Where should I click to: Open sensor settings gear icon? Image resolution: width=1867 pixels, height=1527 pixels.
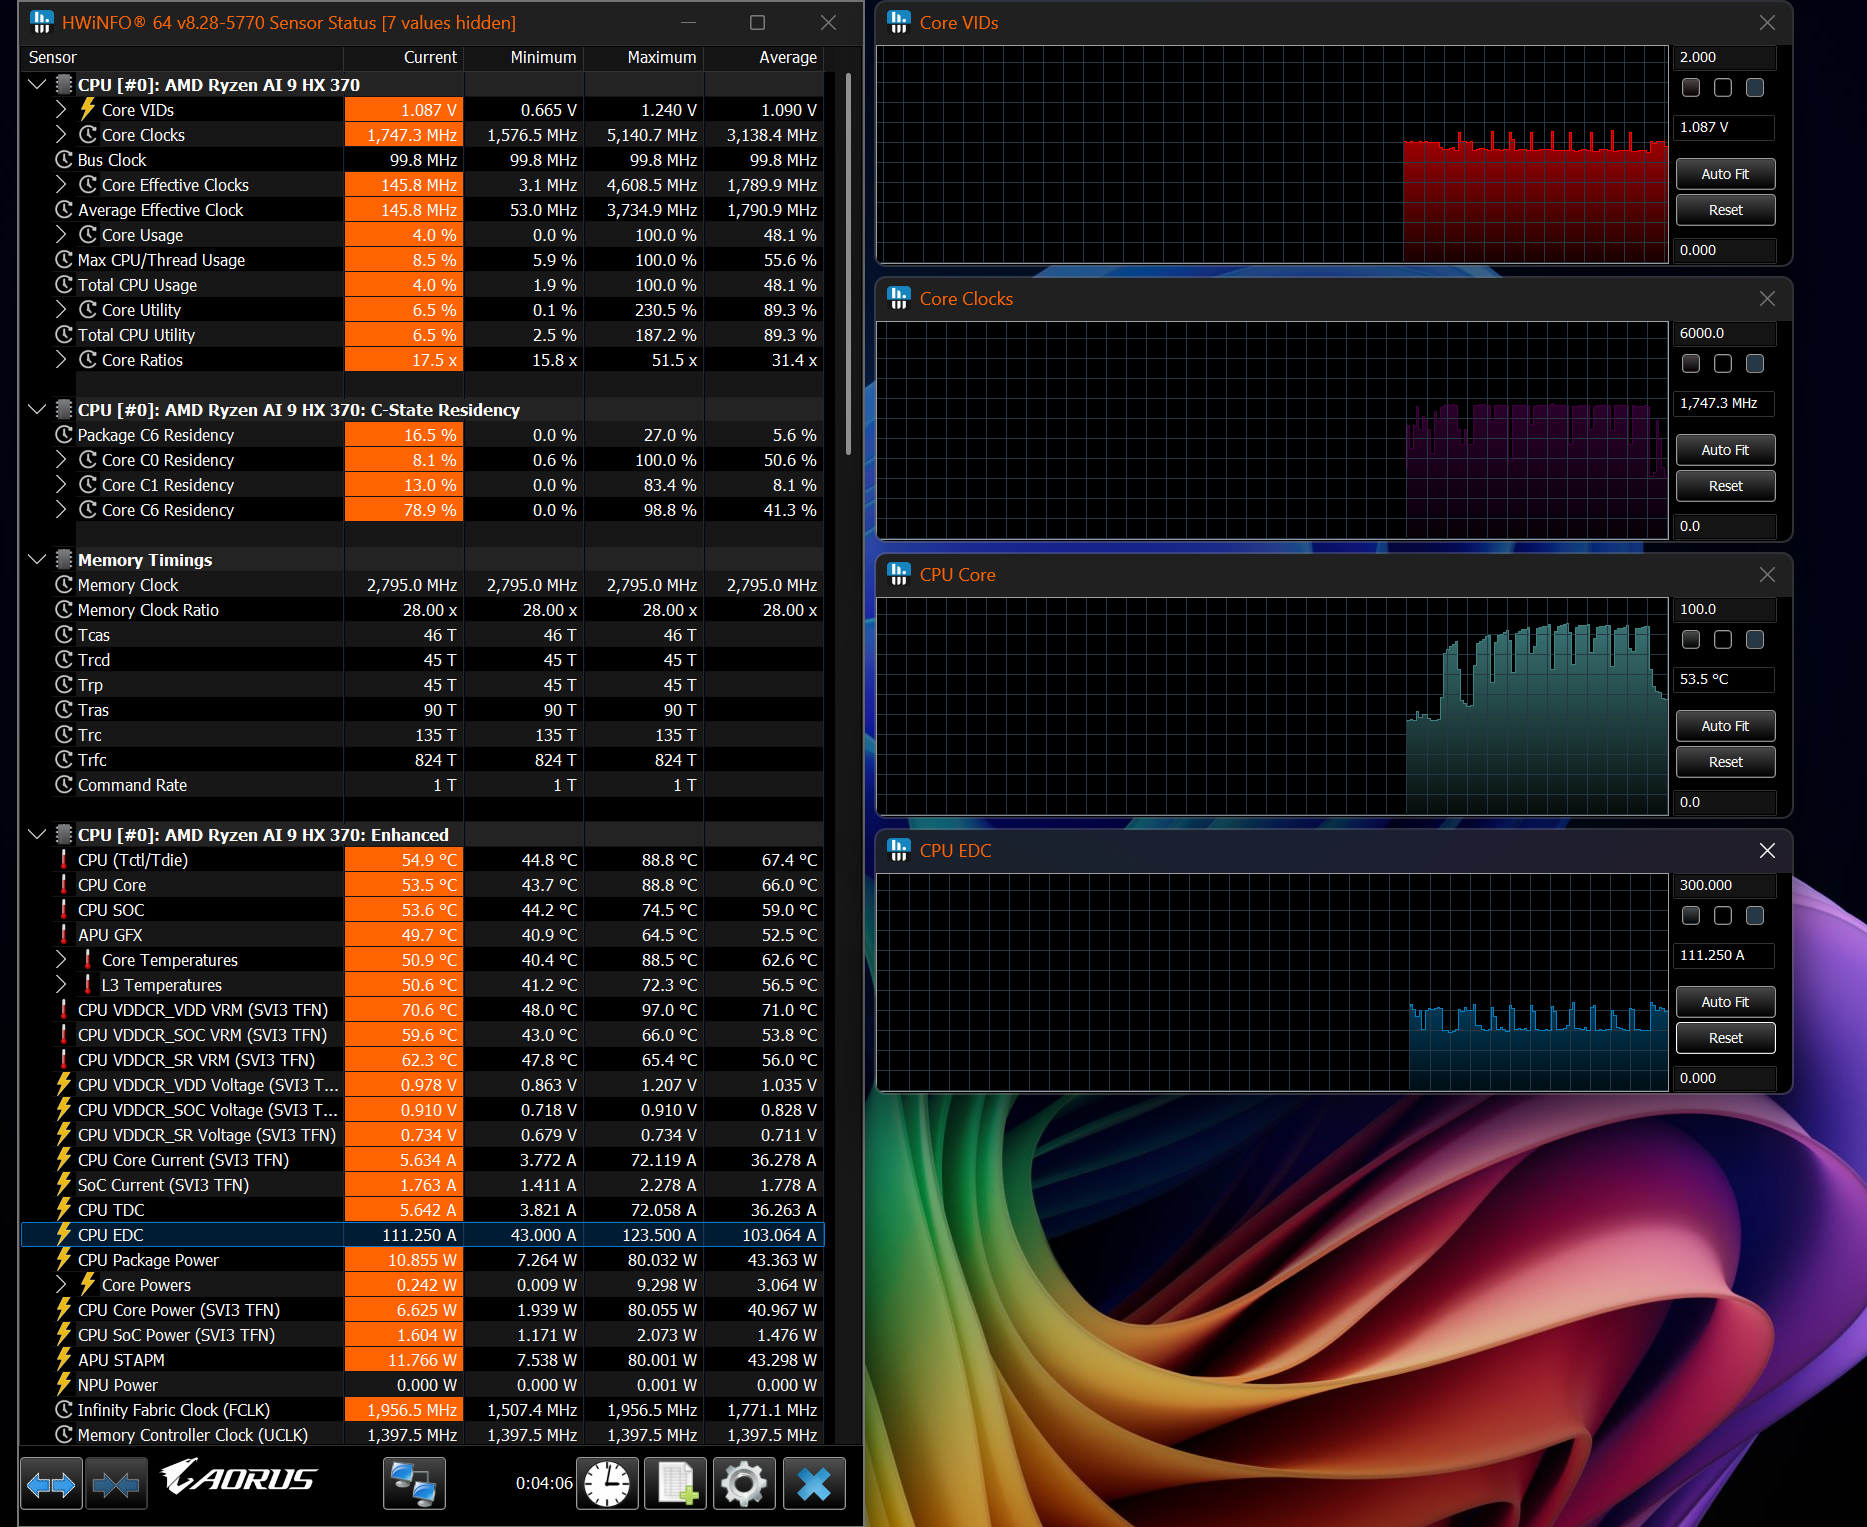(x=744, y=1484)
